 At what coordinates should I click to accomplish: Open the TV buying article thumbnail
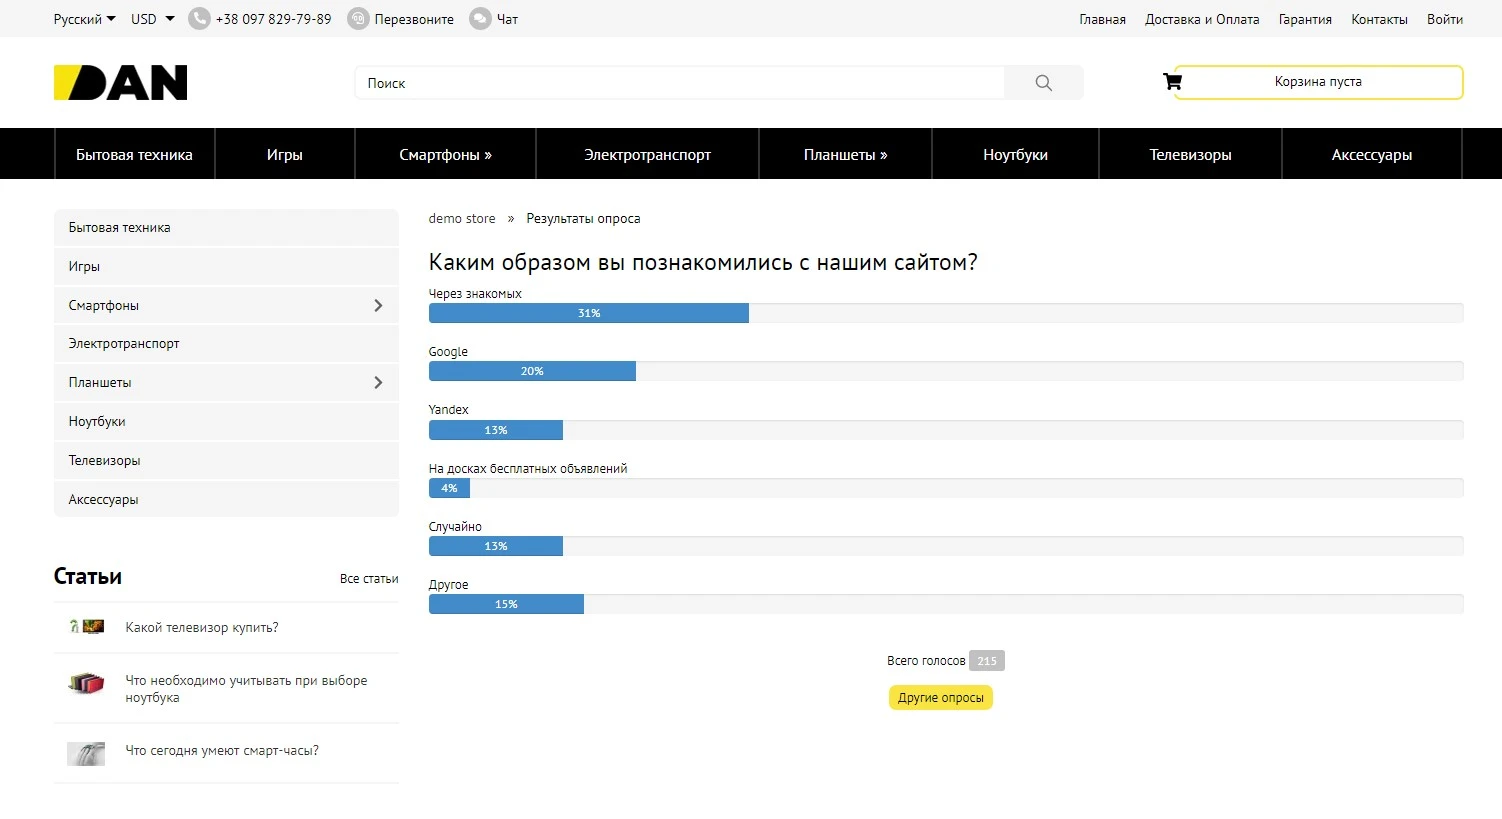[x=87, y=627]
